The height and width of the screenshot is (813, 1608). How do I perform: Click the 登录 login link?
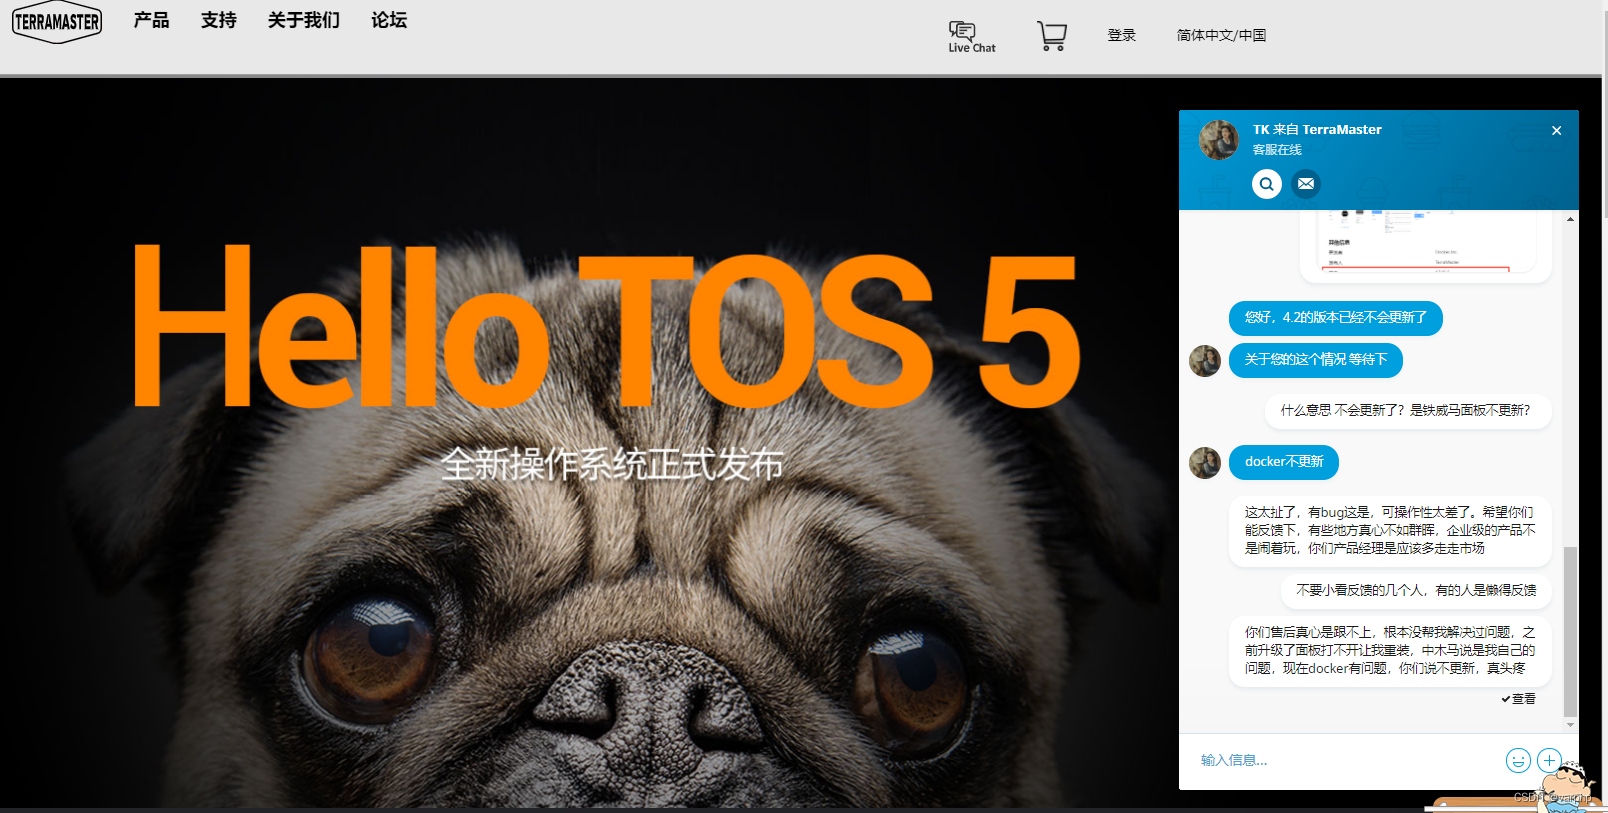coord(1122,35)
